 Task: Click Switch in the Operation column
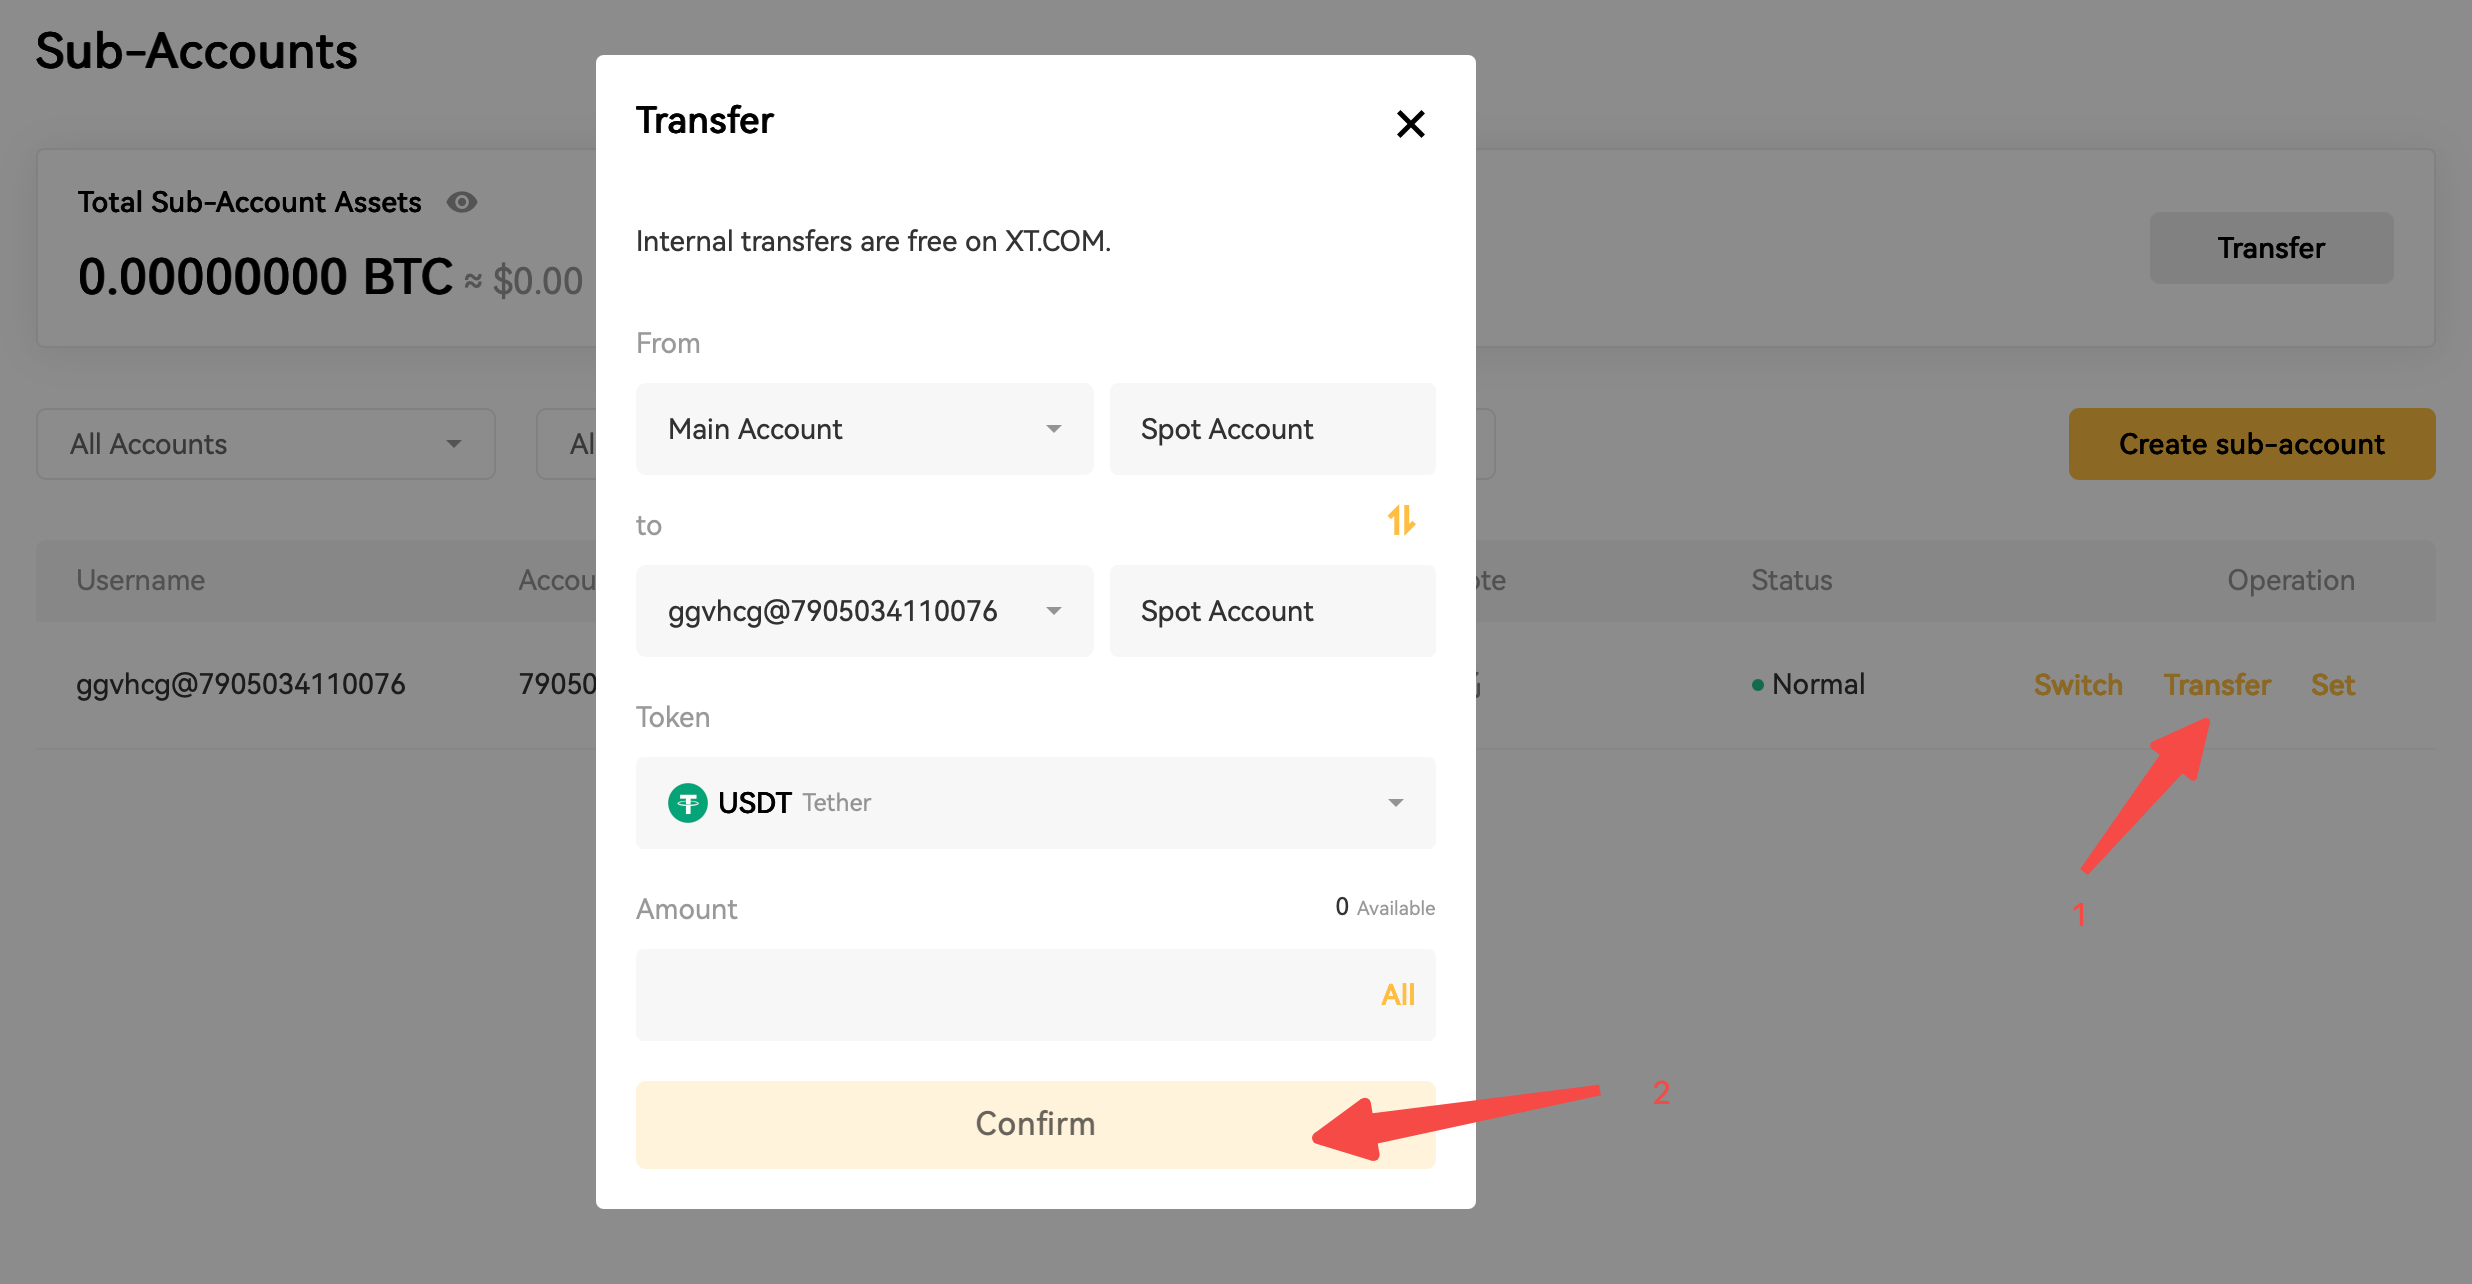(2077, 685)
